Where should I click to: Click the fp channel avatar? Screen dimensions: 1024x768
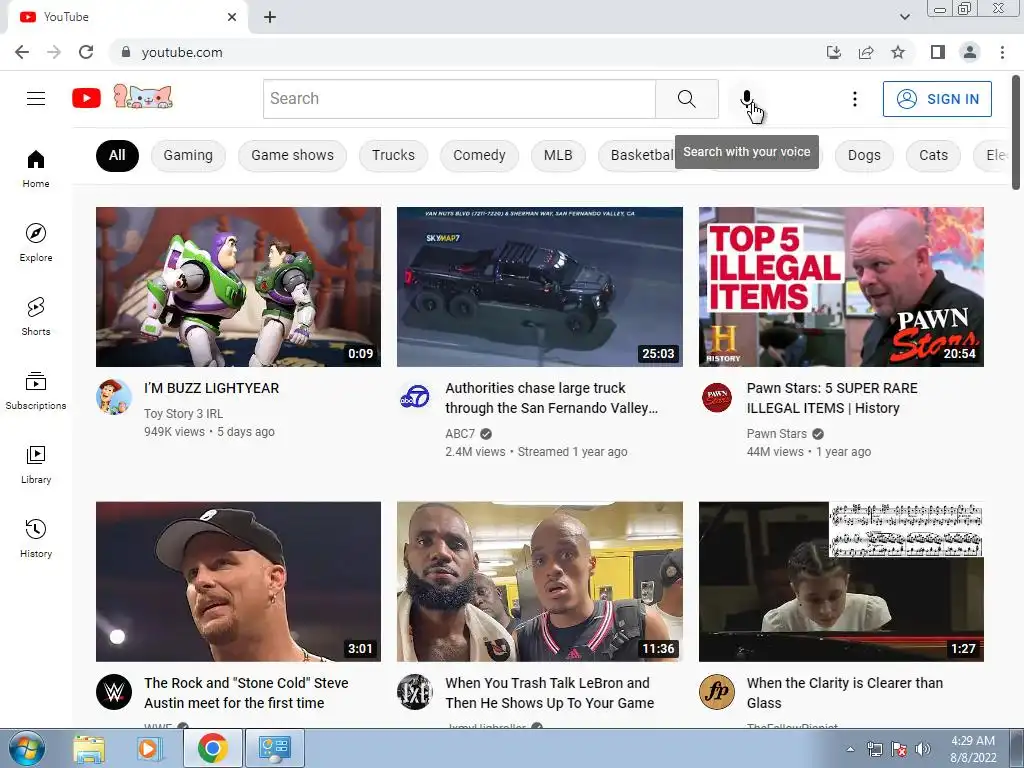tap(716, 692)
